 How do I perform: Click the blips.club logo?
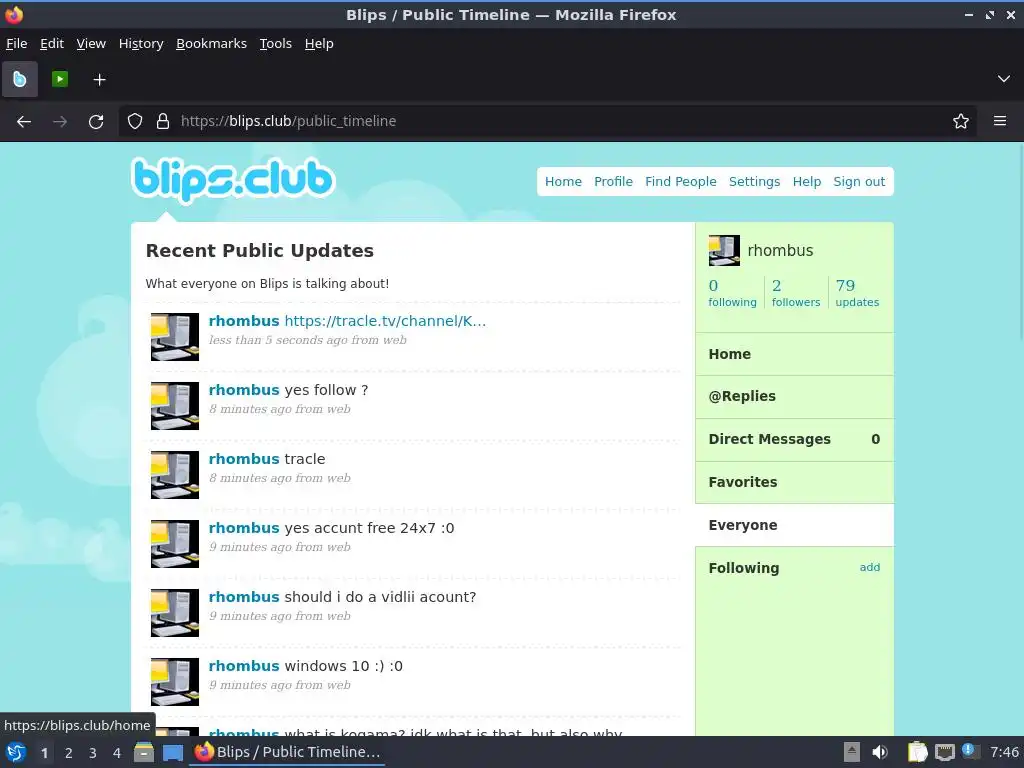click(x=233, y=179)
